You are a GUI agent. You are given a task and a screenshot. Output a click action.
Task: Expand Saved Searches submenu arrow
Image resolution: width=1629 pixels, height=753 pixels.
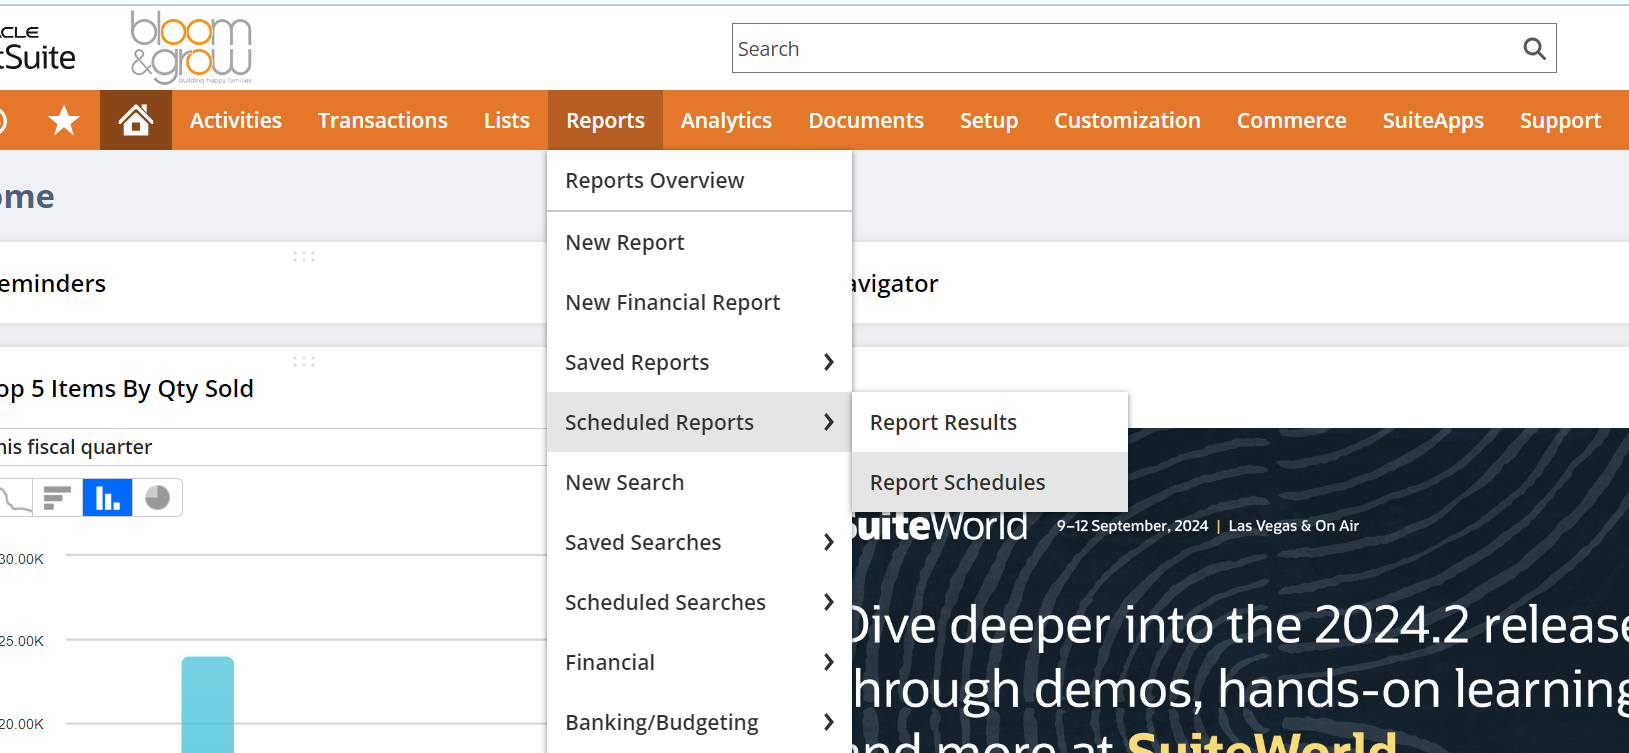828,542
